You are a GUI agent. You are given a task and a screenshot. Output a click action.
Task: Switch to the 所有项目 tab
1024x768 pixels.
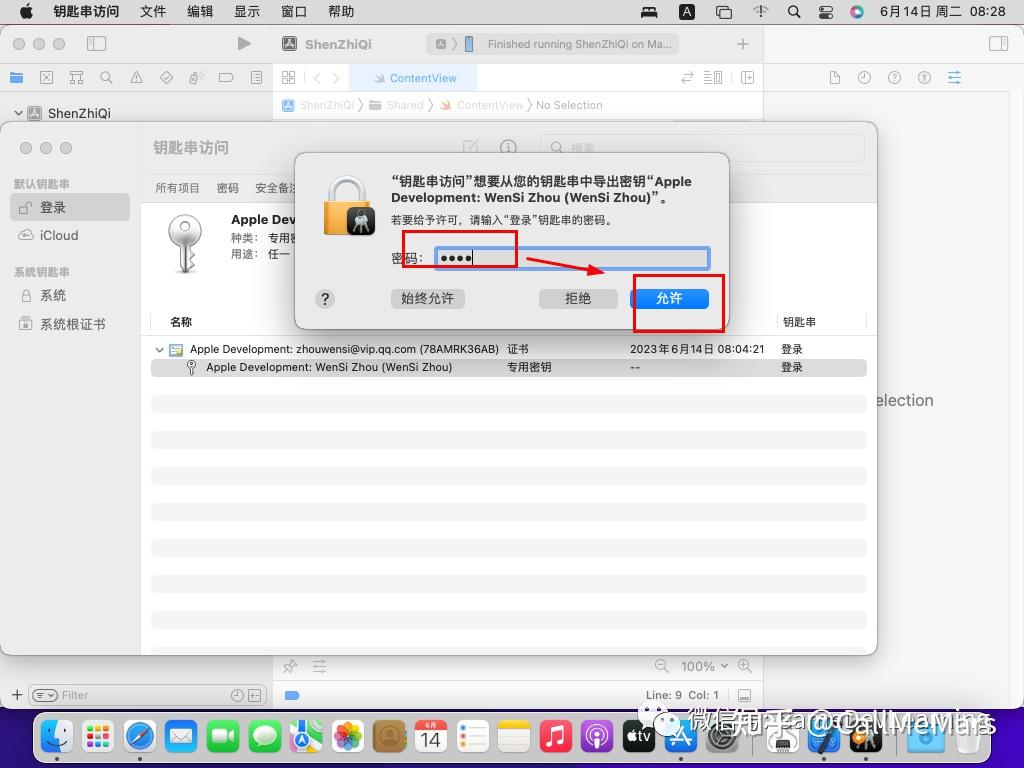coord(177,188)
